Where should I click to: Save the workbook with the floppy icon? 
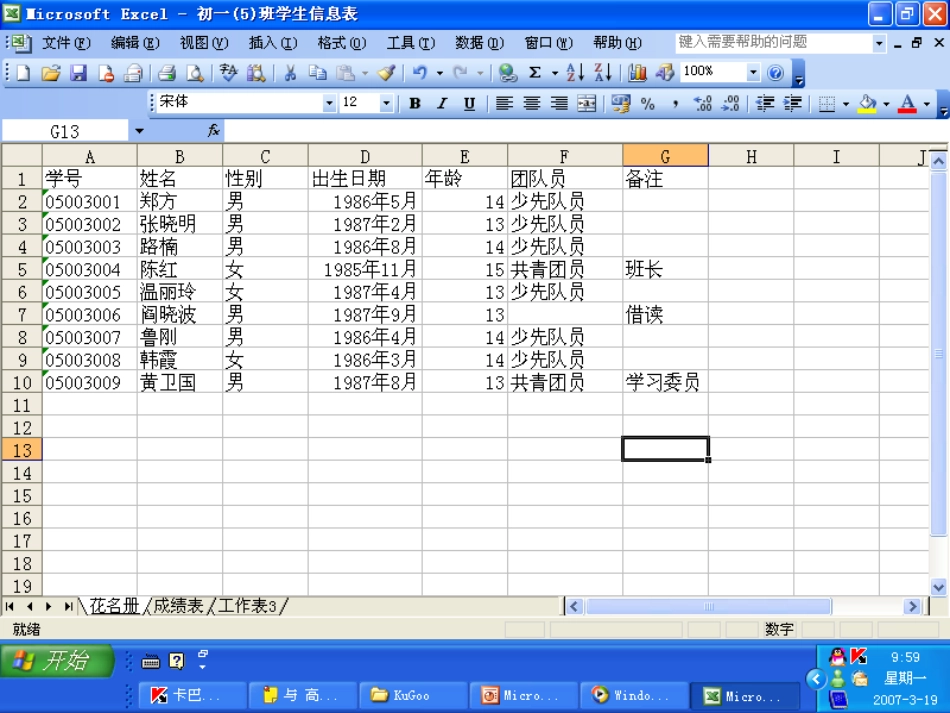click(78, 73)
